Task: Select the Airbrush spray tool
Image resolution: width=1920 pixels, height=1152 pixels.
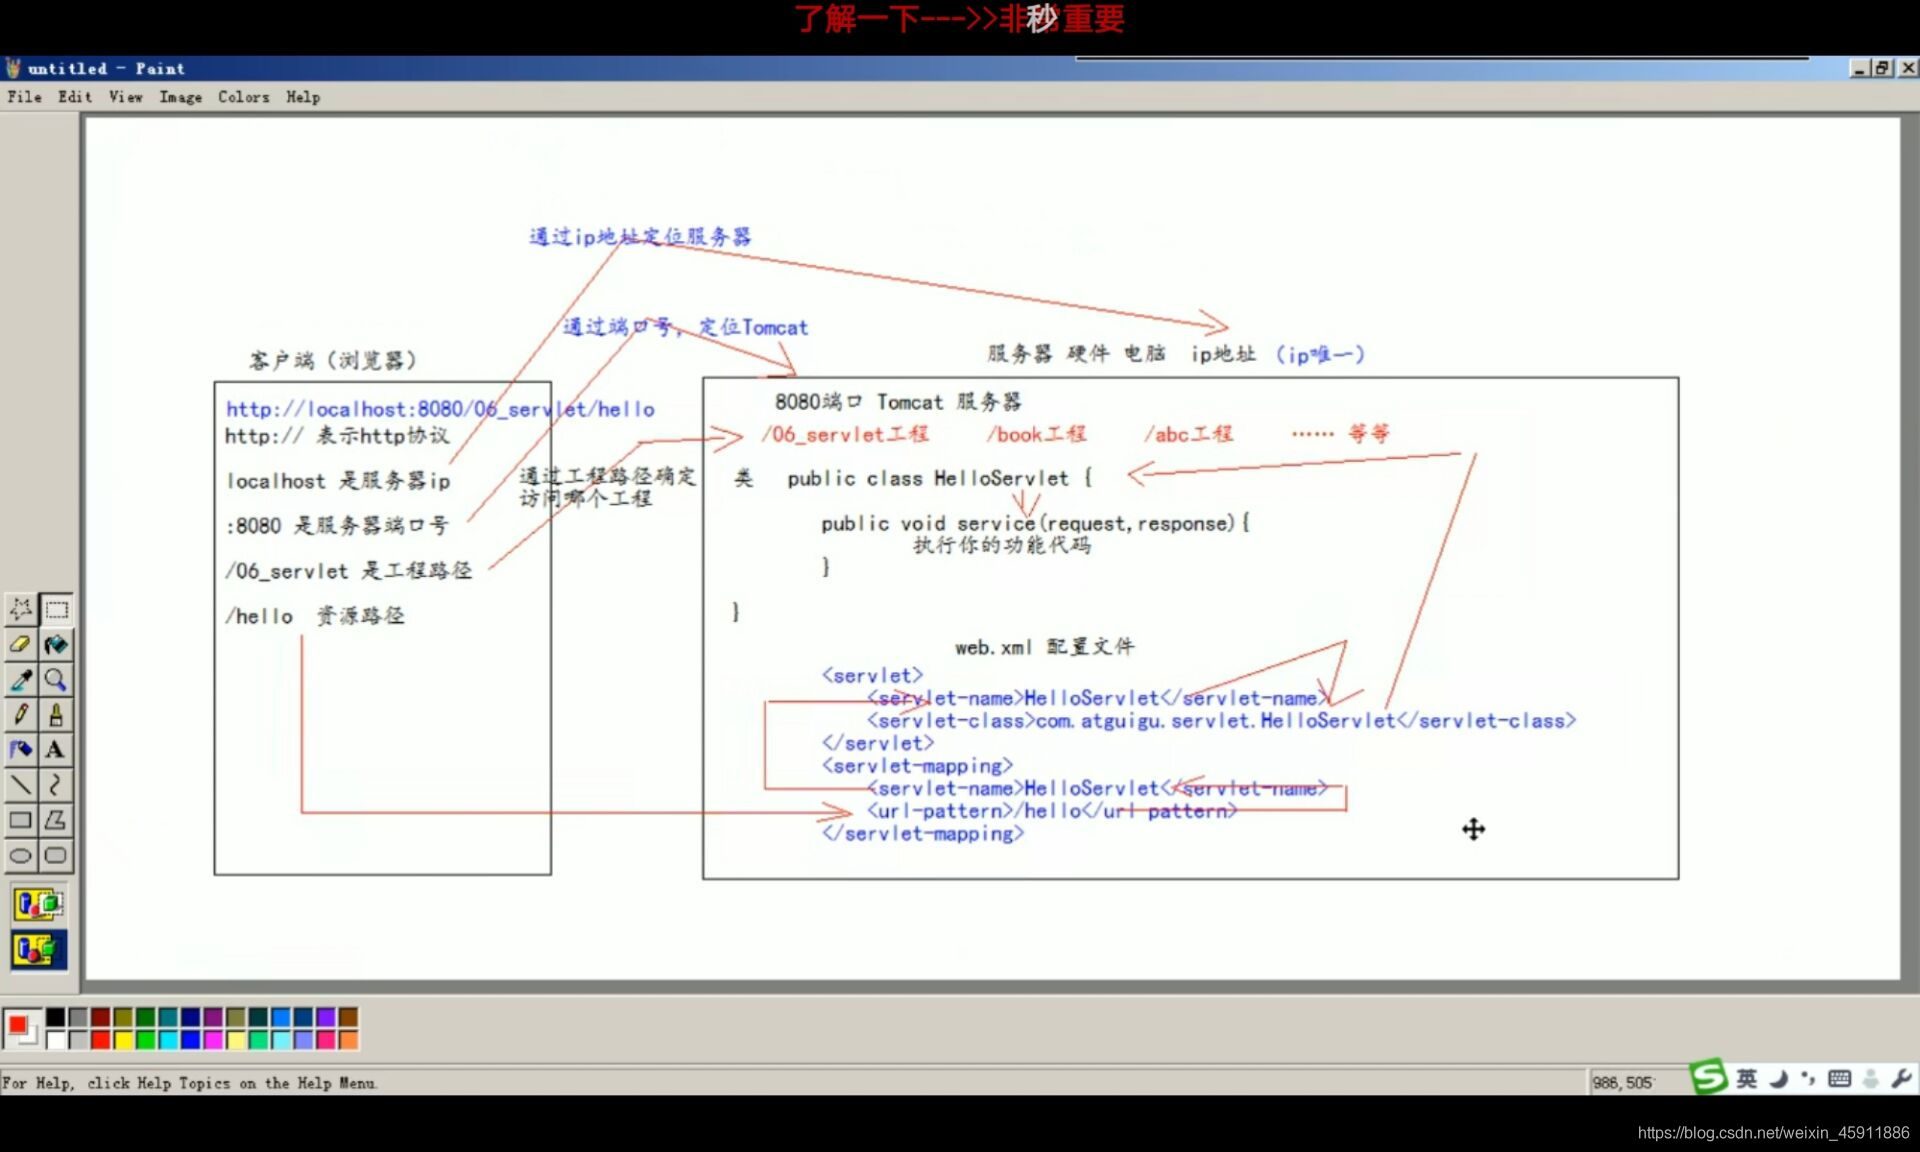Action: (x=21, y=750)
